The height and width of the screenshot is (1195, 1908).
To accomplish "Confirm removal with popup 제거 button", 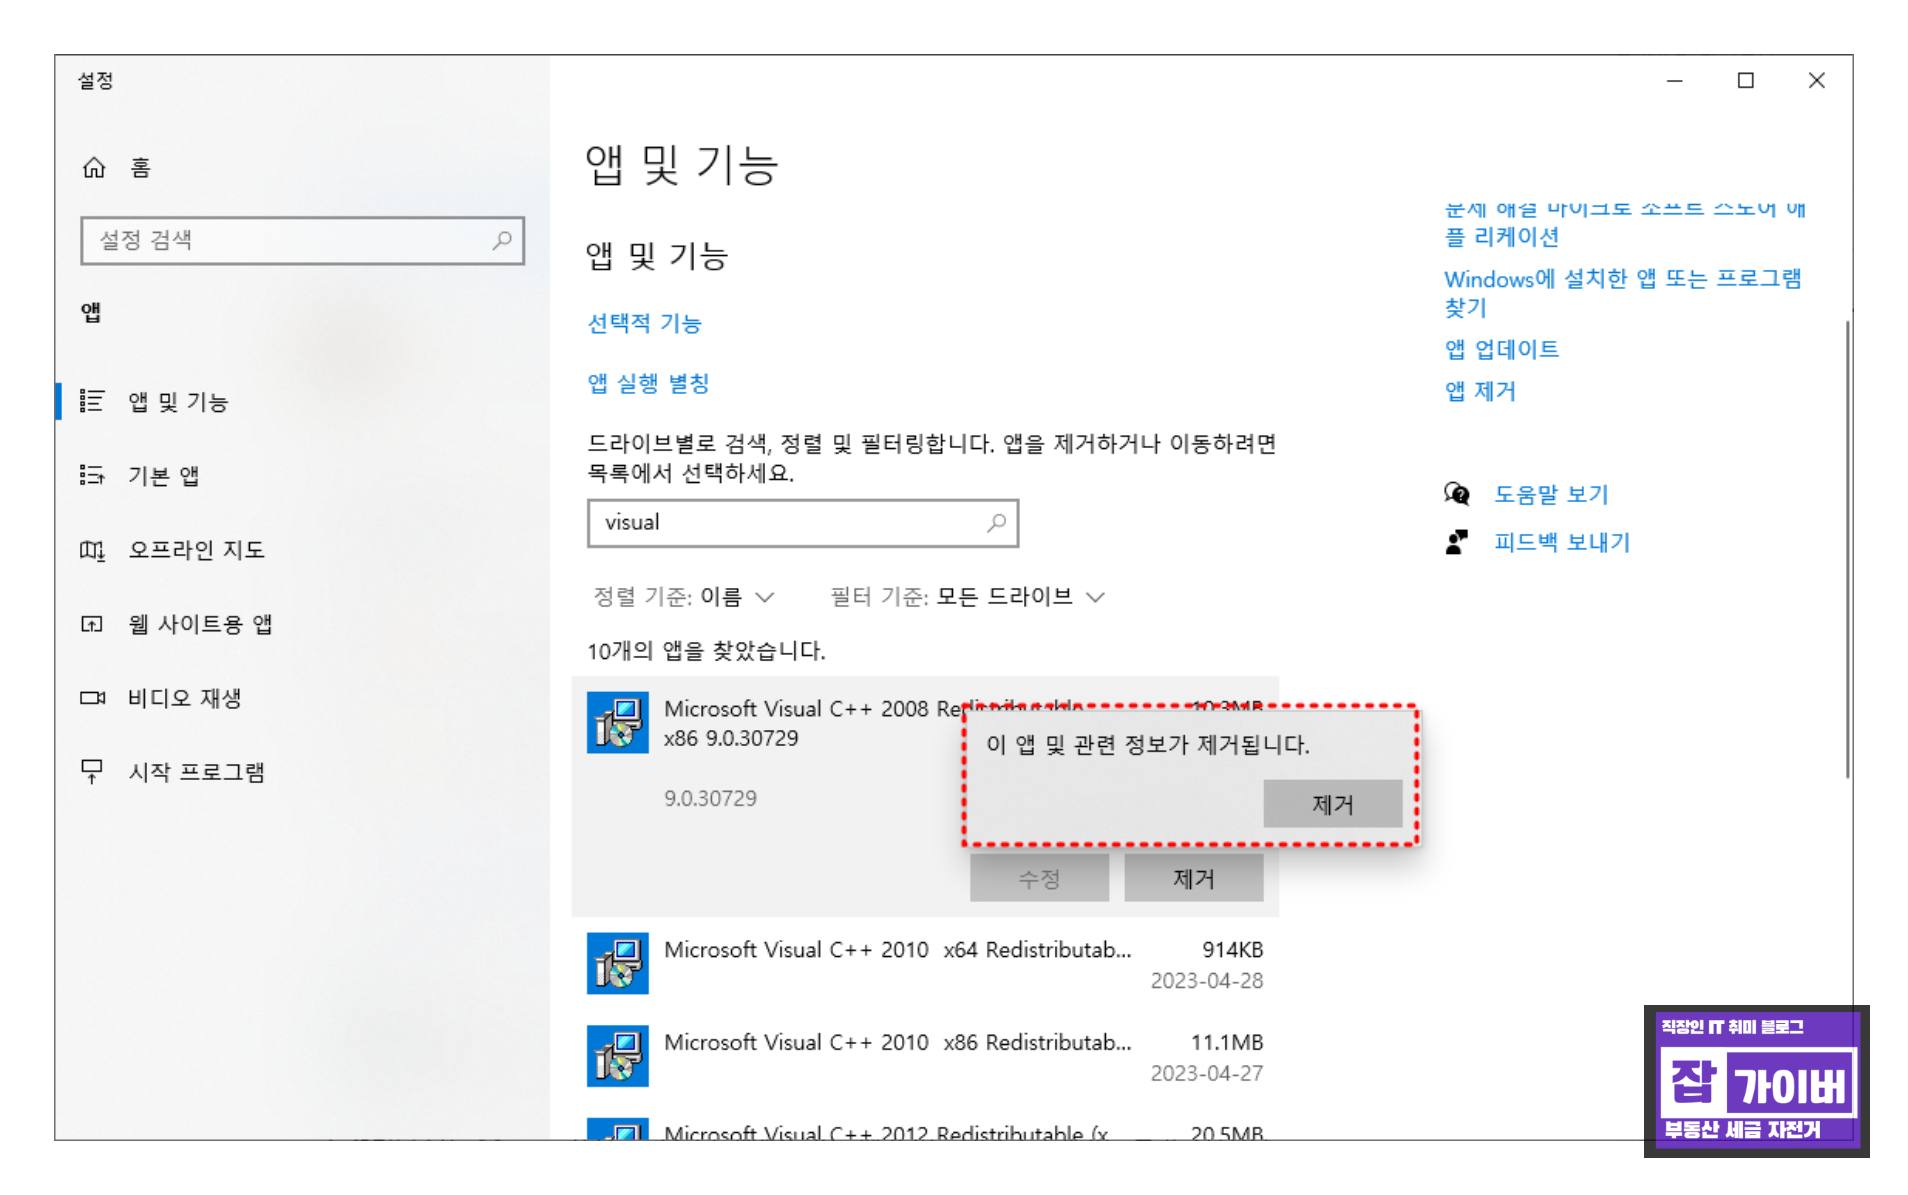I will tap(1332, 804).
